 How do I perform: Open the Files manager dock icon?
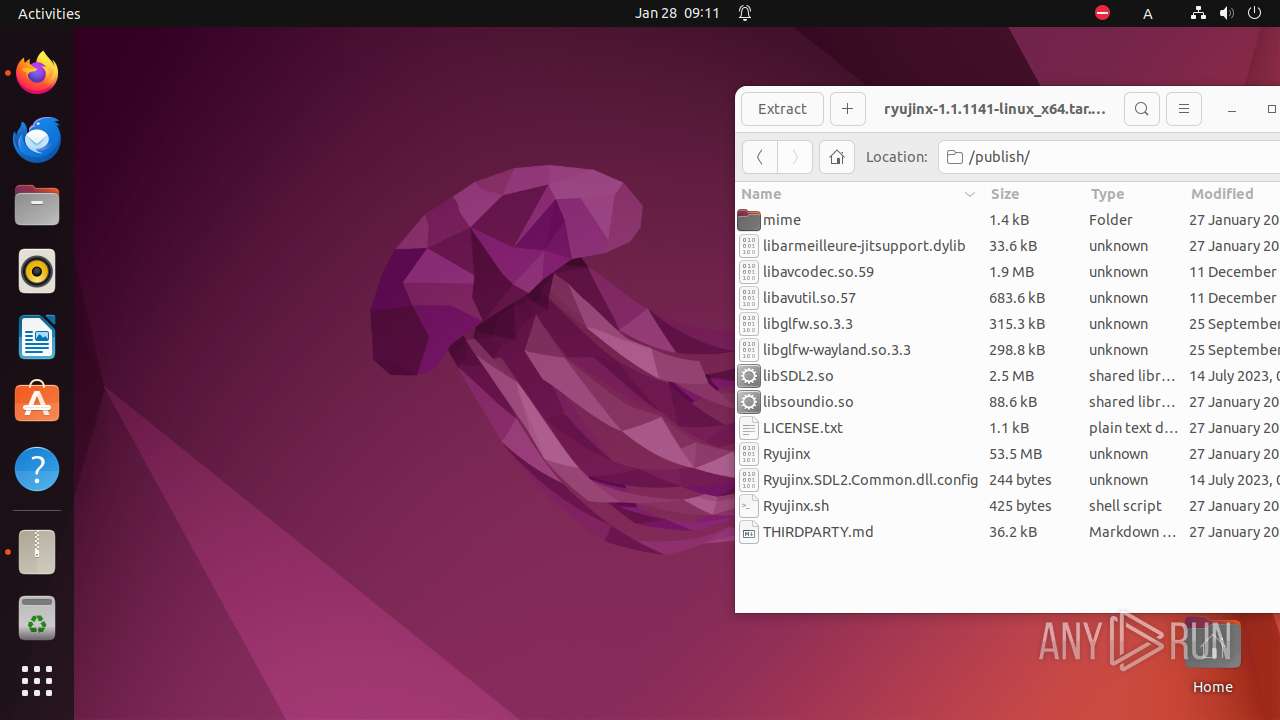[x=37, y=205]
